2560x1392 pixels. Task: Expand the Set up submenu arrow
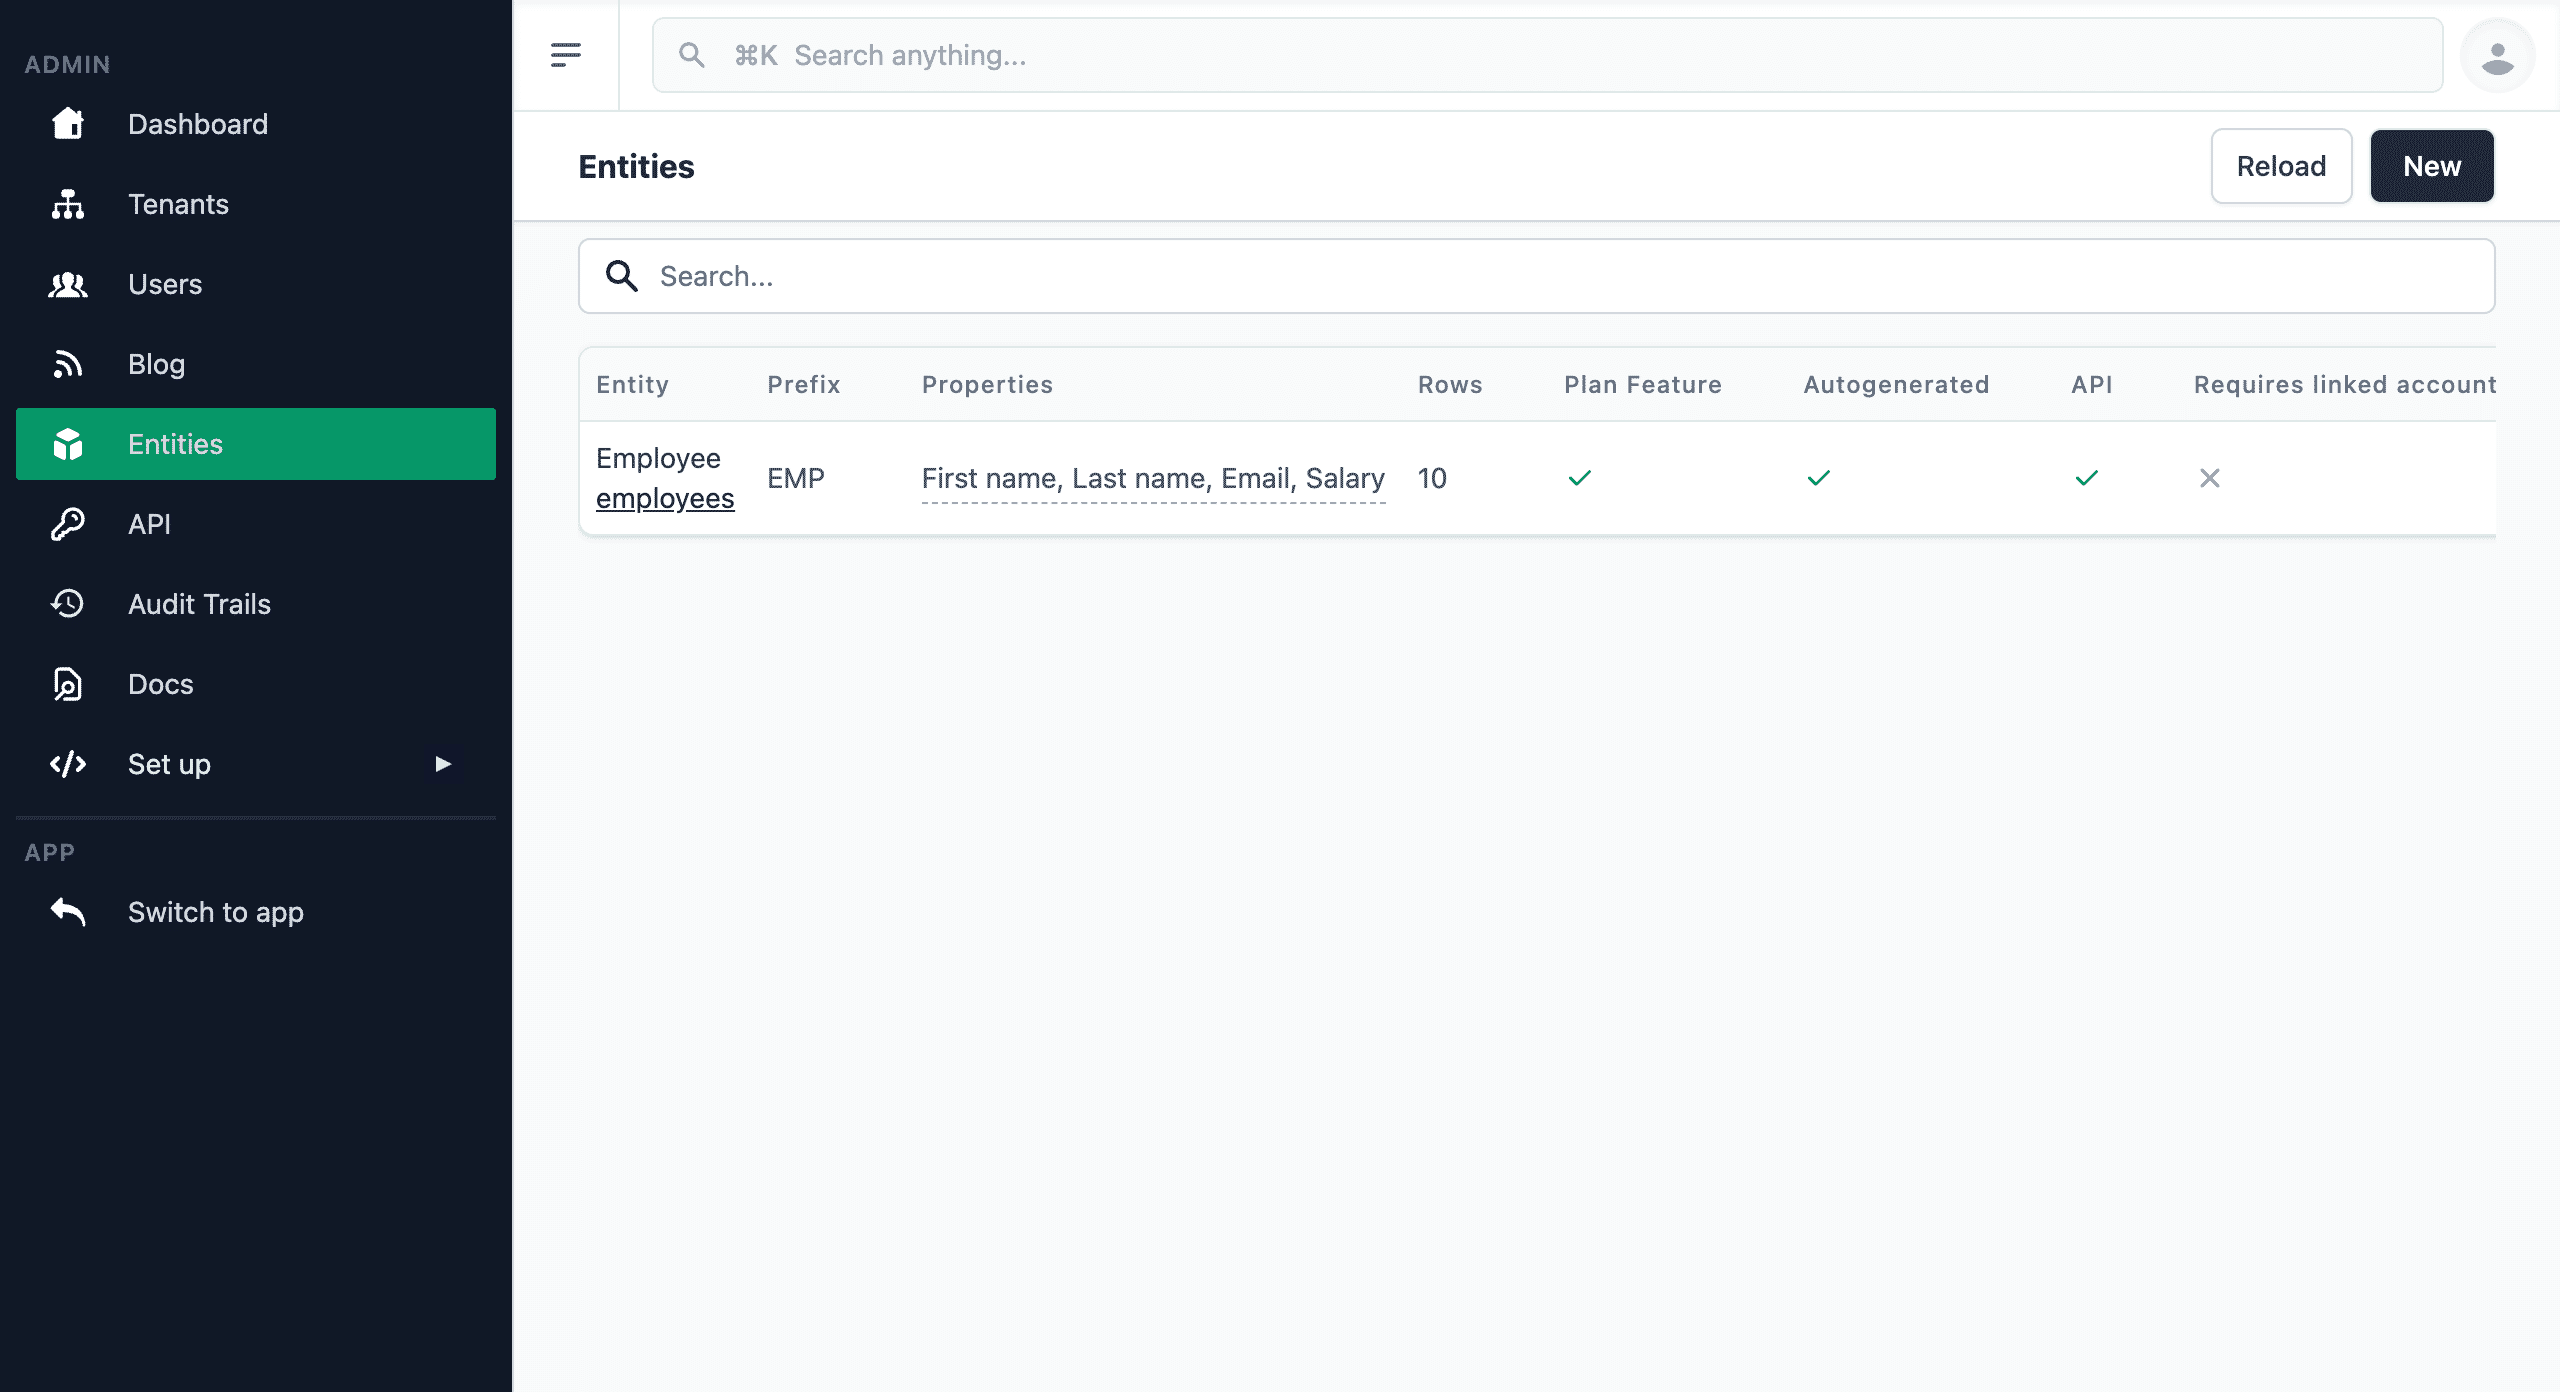click(443, 764)
